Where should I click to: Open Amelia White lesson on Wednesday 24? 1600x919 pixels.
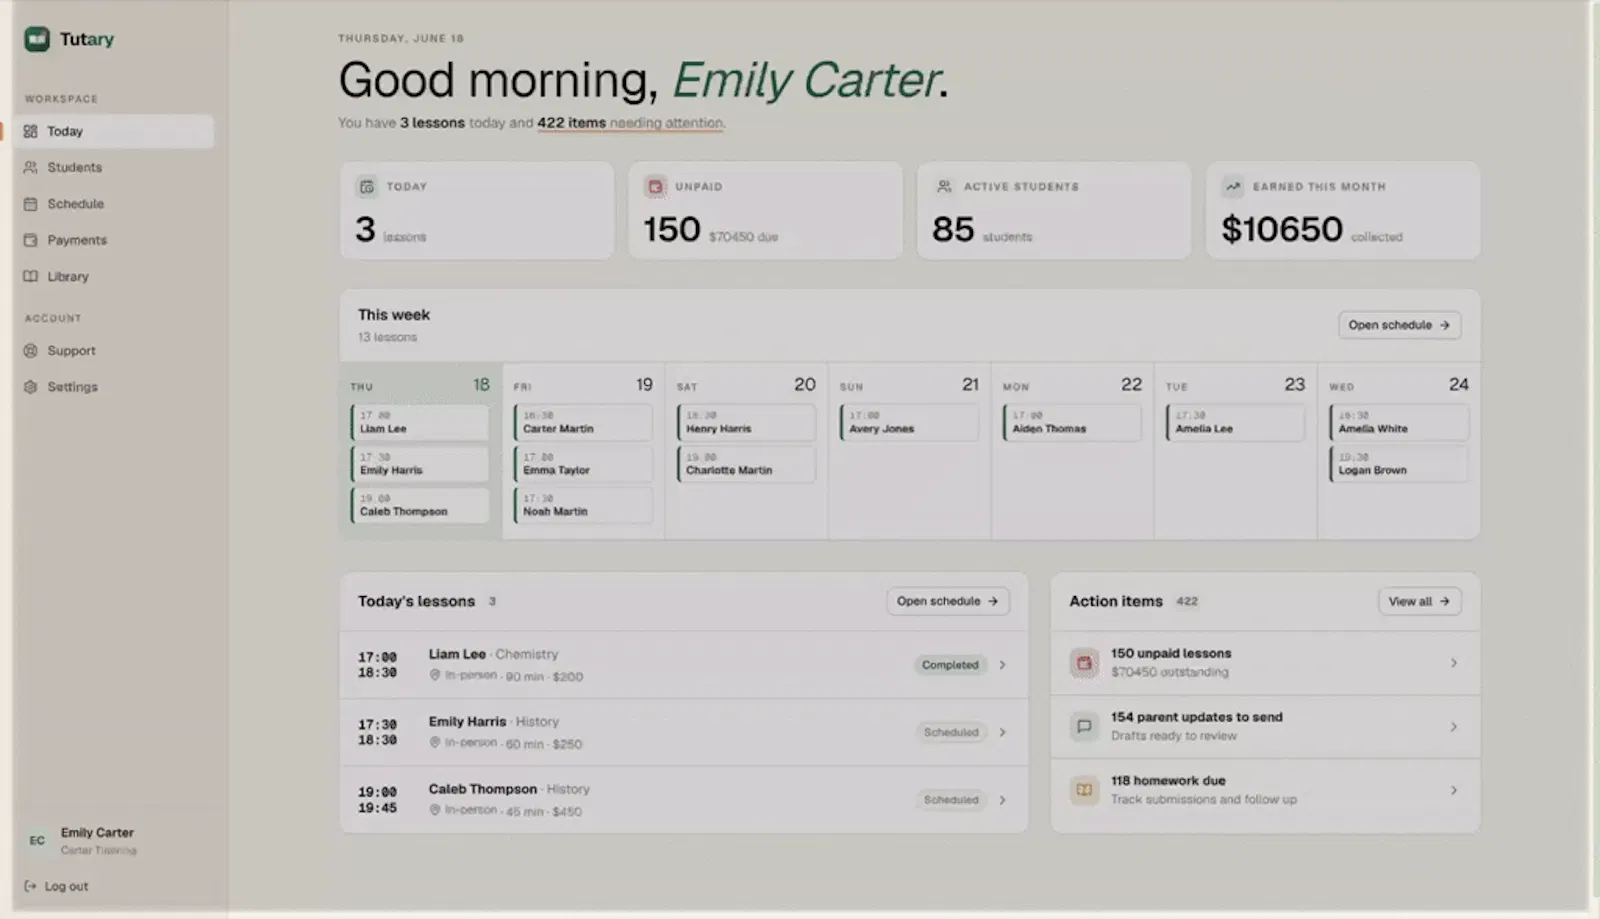click(x=1399, y=422)
